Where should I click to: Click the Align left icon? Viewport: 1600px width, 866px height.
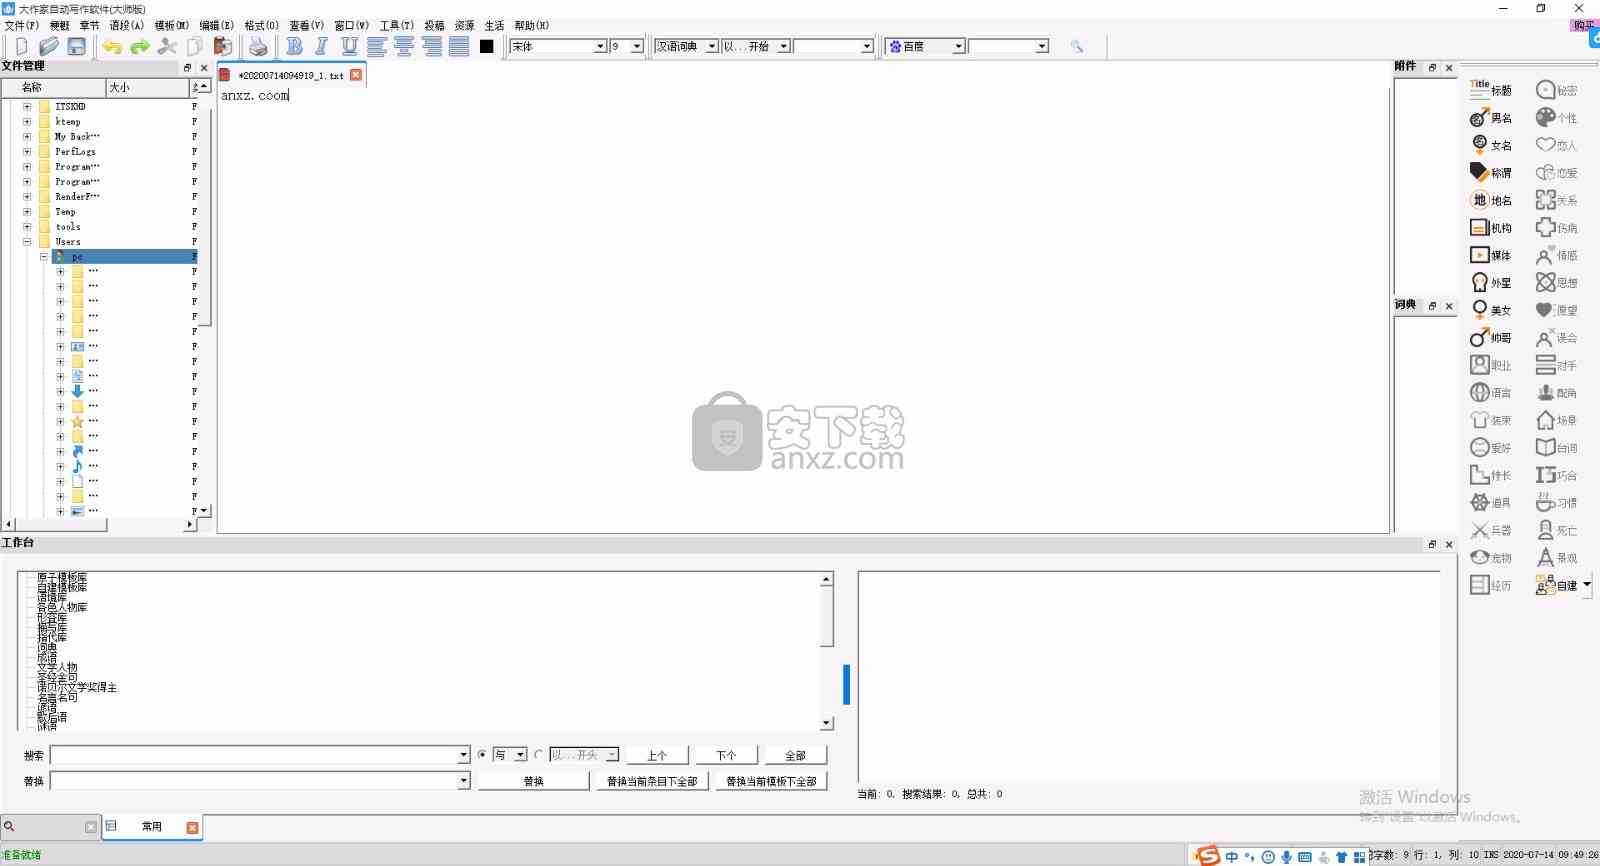point(376,46)
